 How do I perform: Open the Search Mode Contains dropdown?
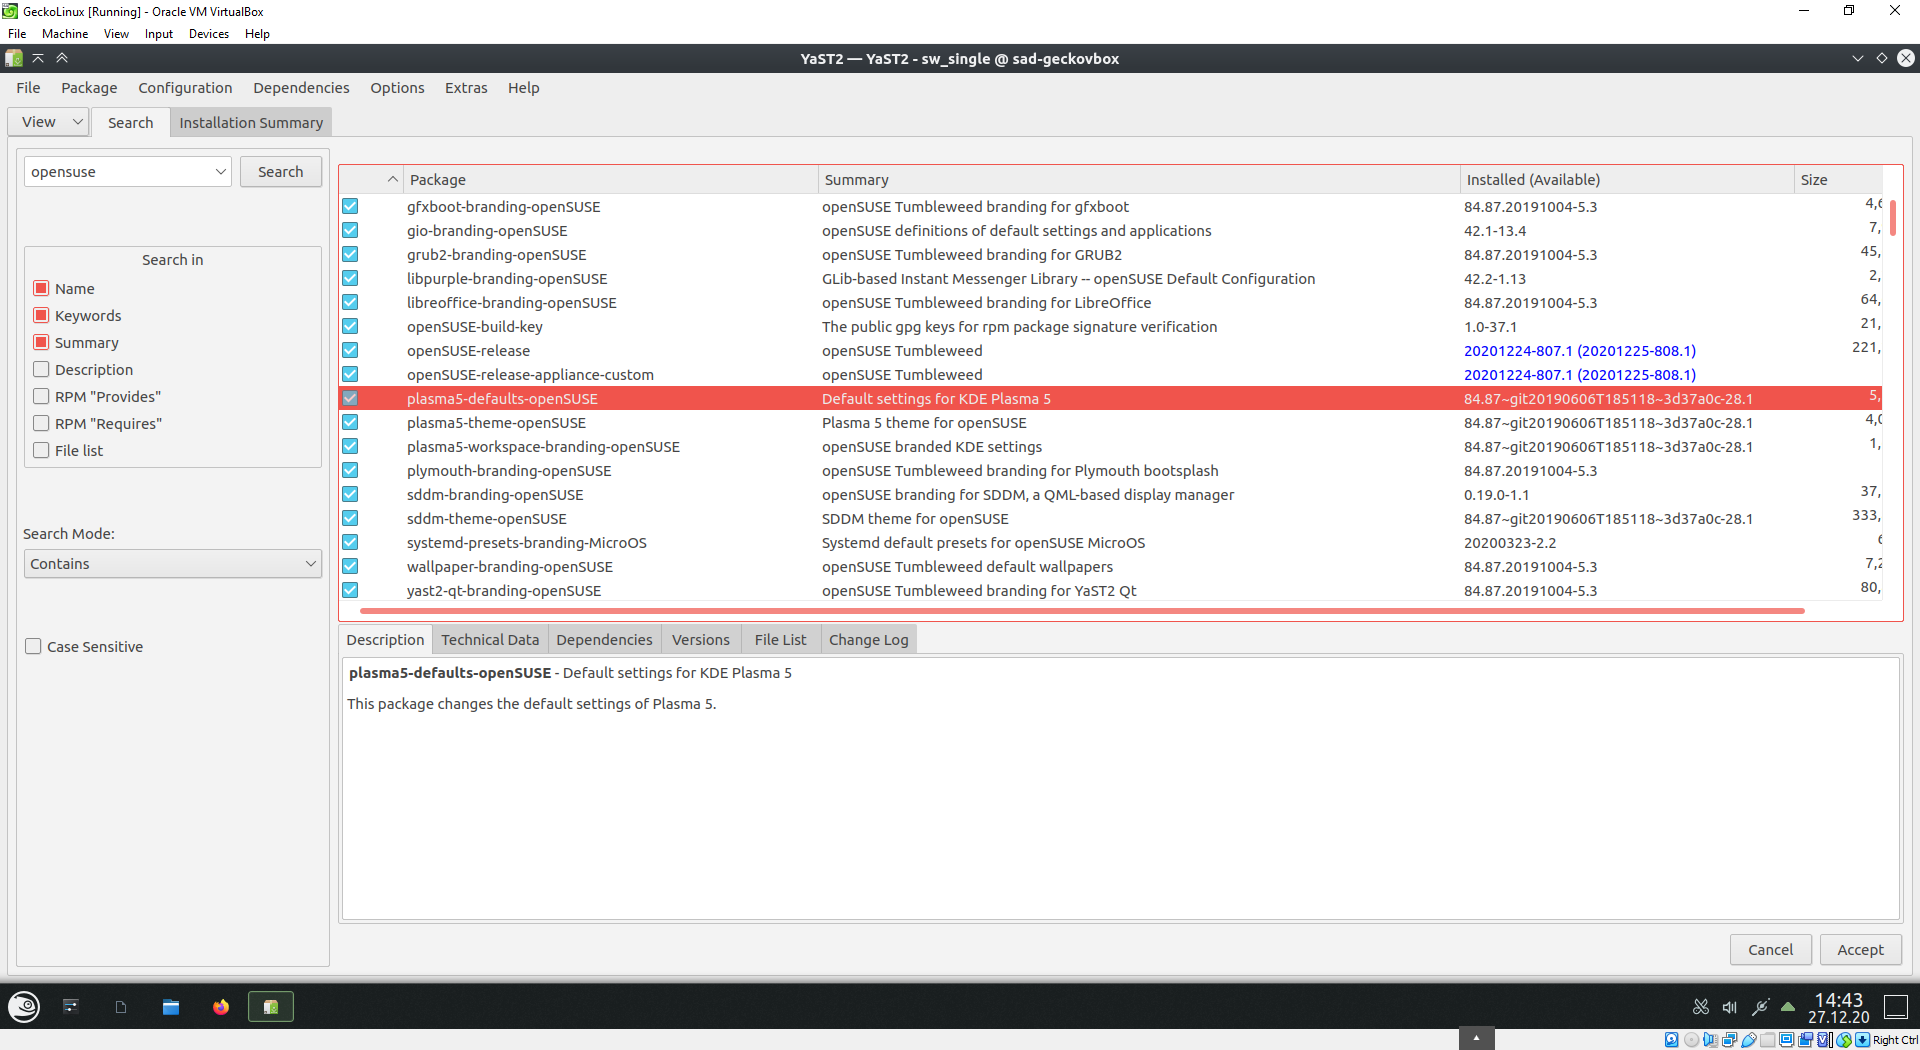(x=172, y=563)
